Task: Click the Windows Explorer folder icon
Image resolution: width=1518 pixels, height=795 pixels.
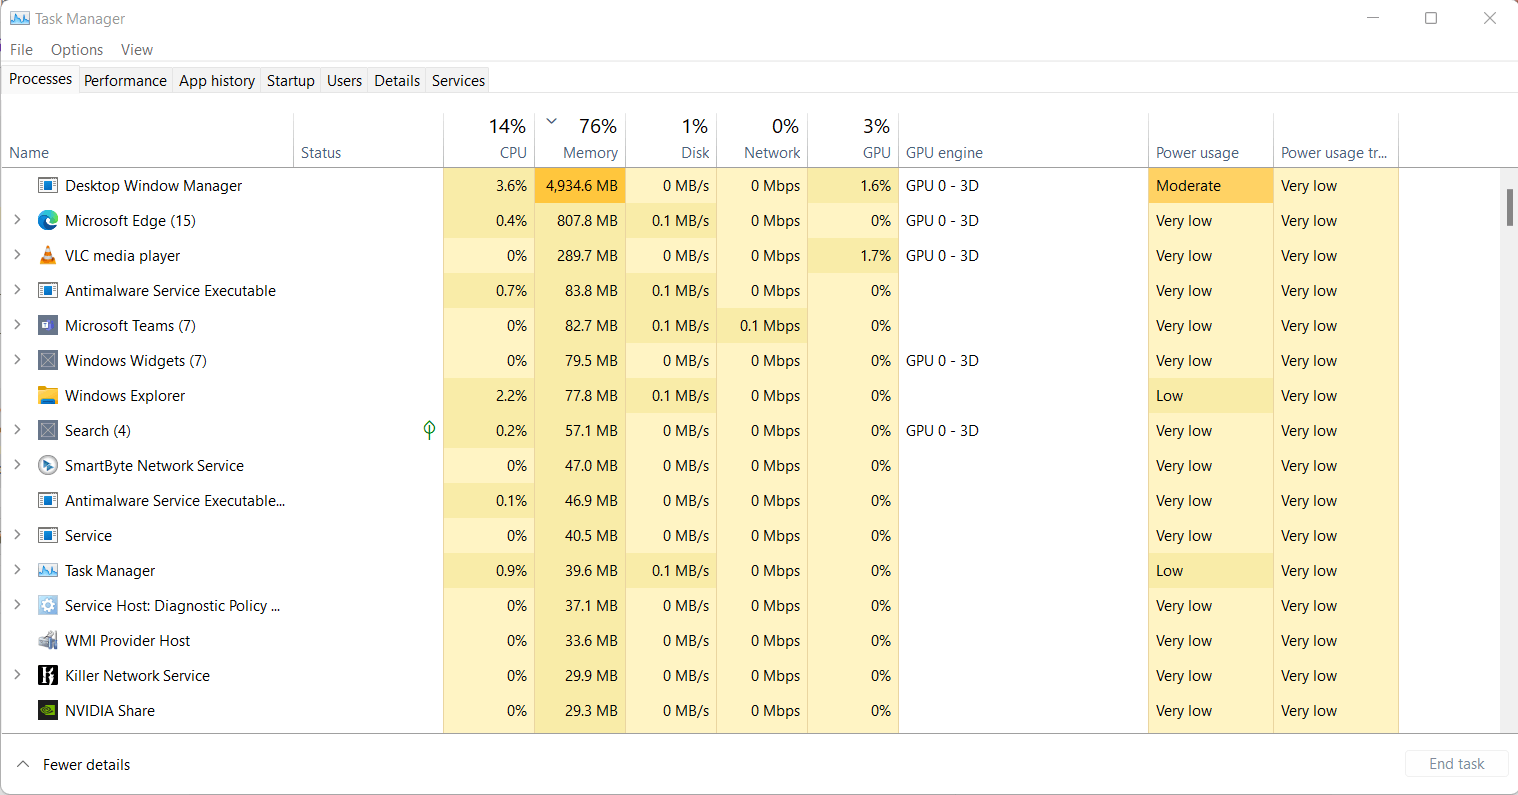Action: (x=47, y=396)
